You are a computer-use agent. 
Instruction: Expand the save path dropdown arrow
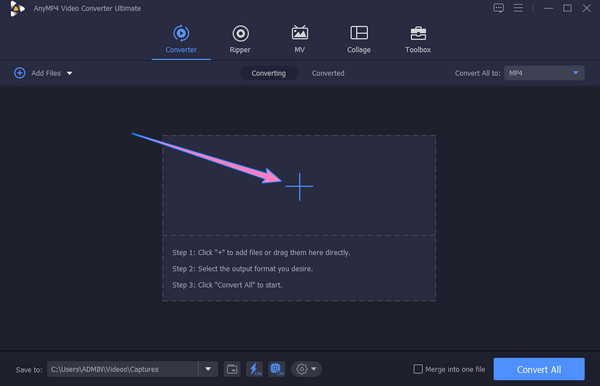click(x=208, y=369)
